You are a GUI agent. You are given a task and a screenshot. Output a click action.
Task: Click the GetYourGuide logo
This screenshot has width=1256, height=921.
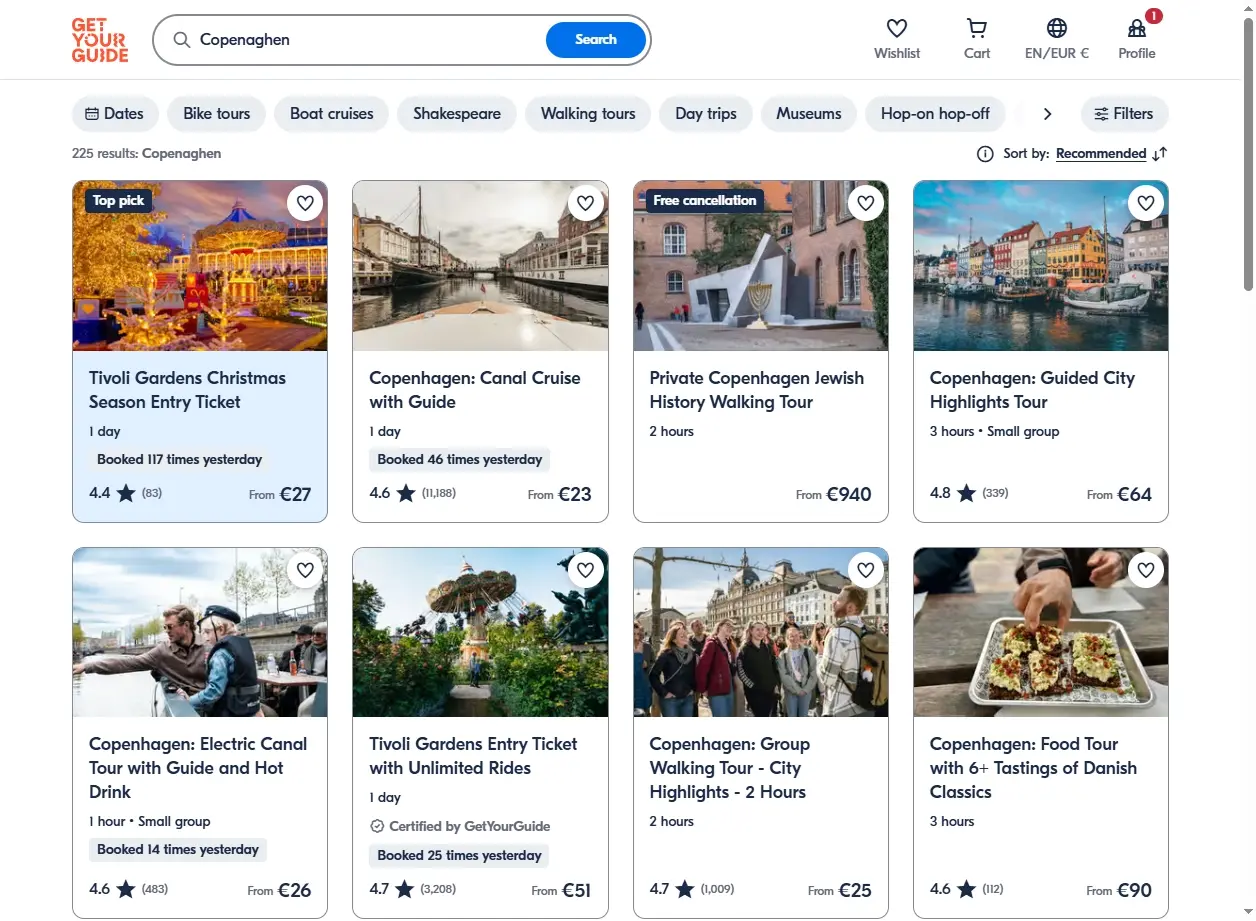[x=100, y=40]
